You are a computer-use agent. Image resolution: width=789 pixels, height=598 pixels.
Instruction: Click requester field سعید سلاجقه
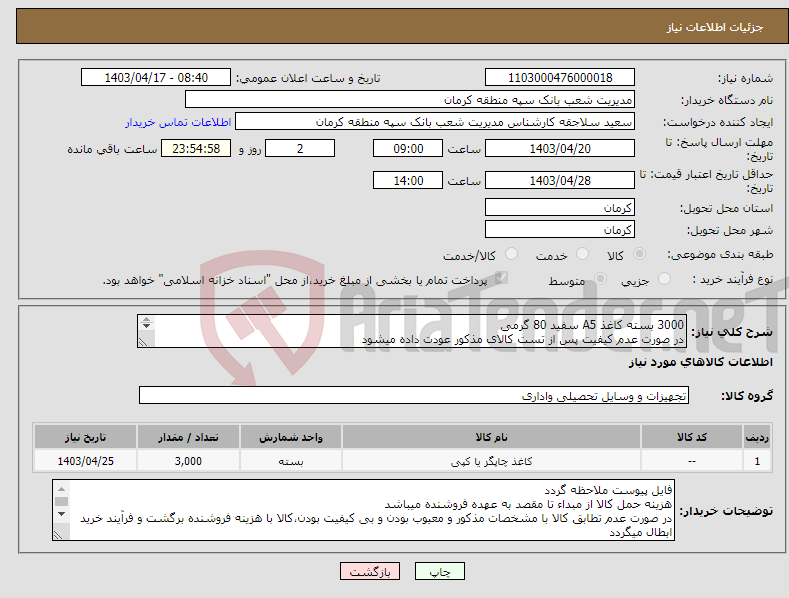click(x=435, y=121)
